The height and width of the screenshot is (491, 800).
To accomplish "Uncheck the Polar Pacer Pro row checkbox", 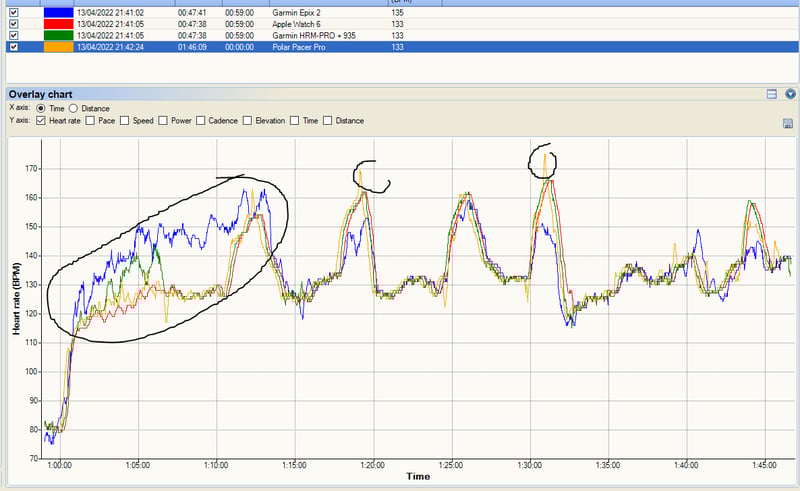I will (x=14, y=47).
